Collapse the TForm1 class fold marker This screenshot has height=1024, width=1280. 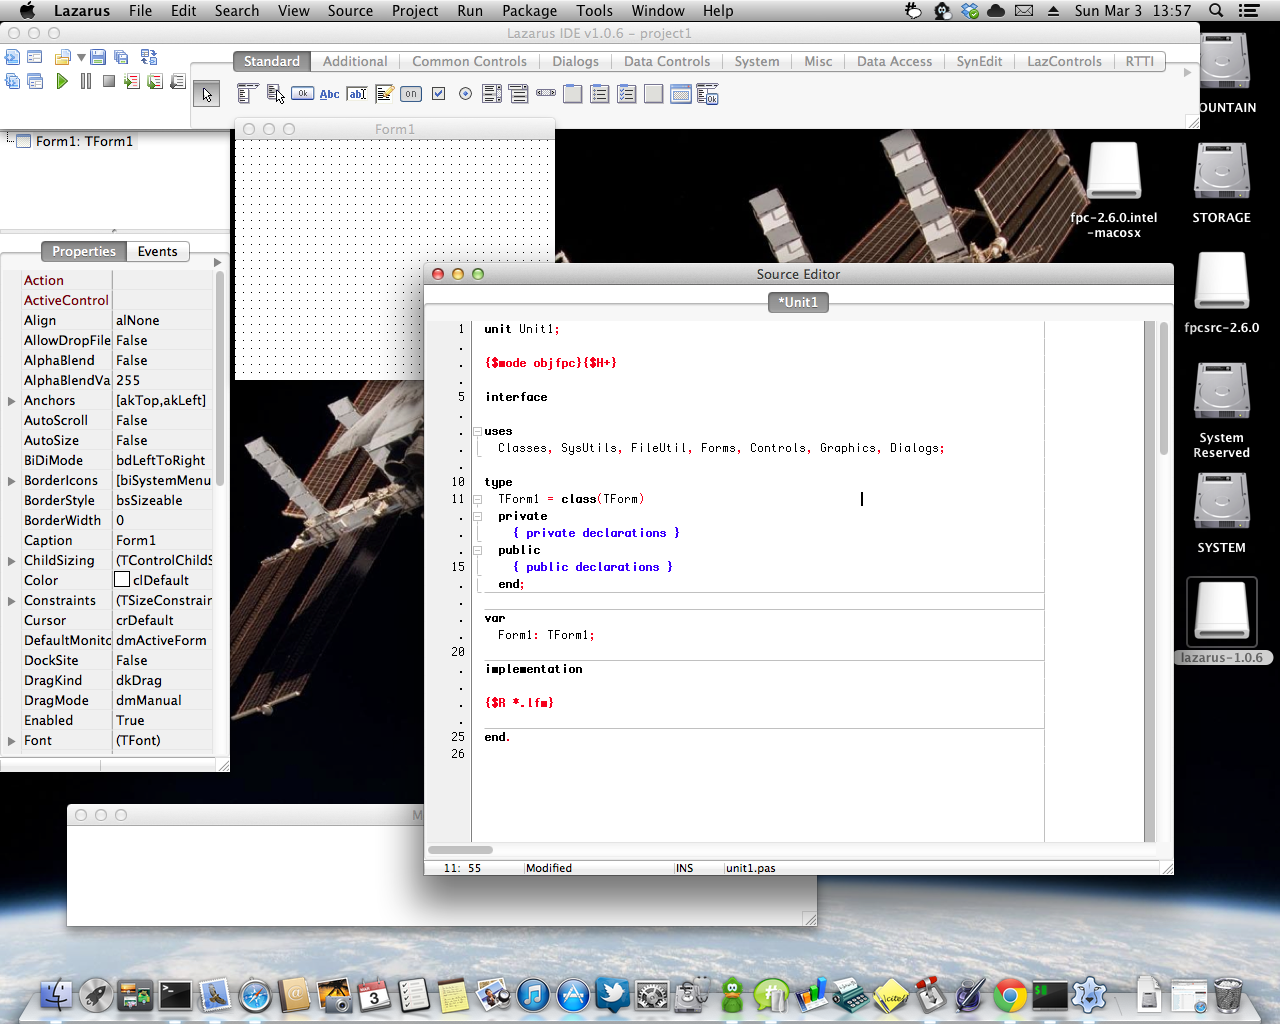coord(477,499)
